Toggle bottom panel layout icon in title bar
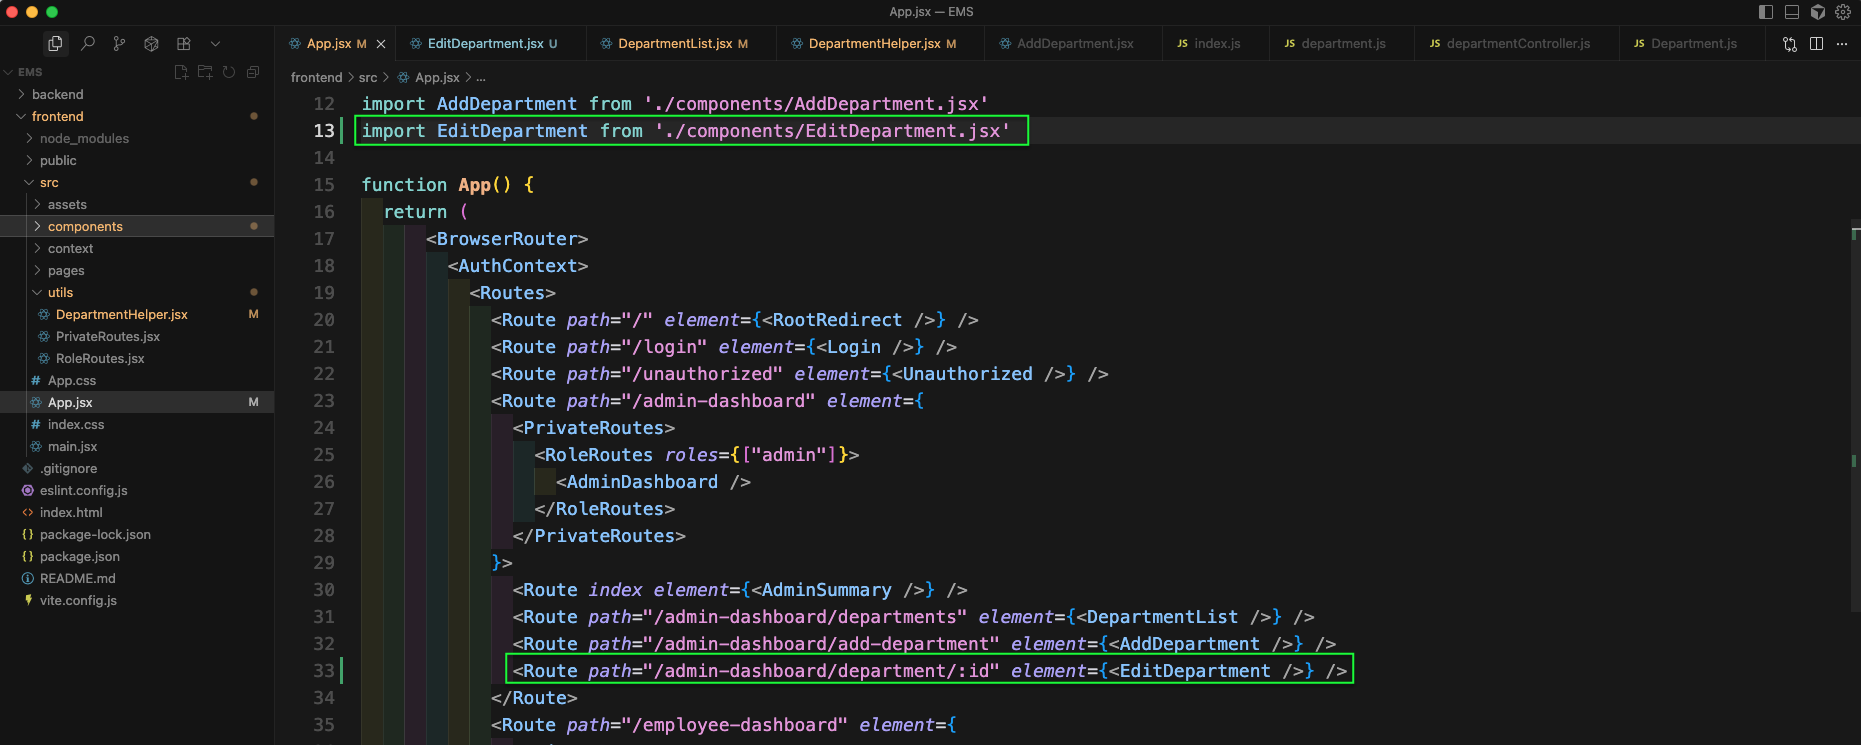The width and height of the screenshot is (1861, 745). (1792, 12)
